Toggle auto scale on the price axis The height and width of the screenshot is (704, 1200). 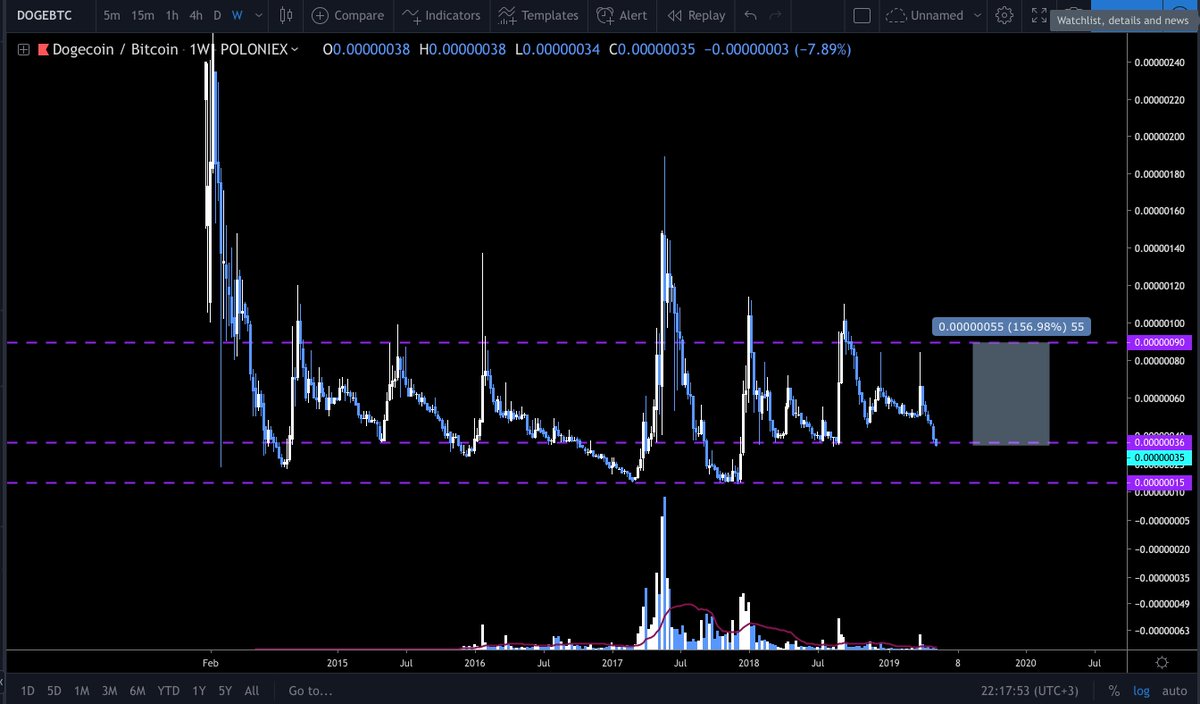point(1174,690)
